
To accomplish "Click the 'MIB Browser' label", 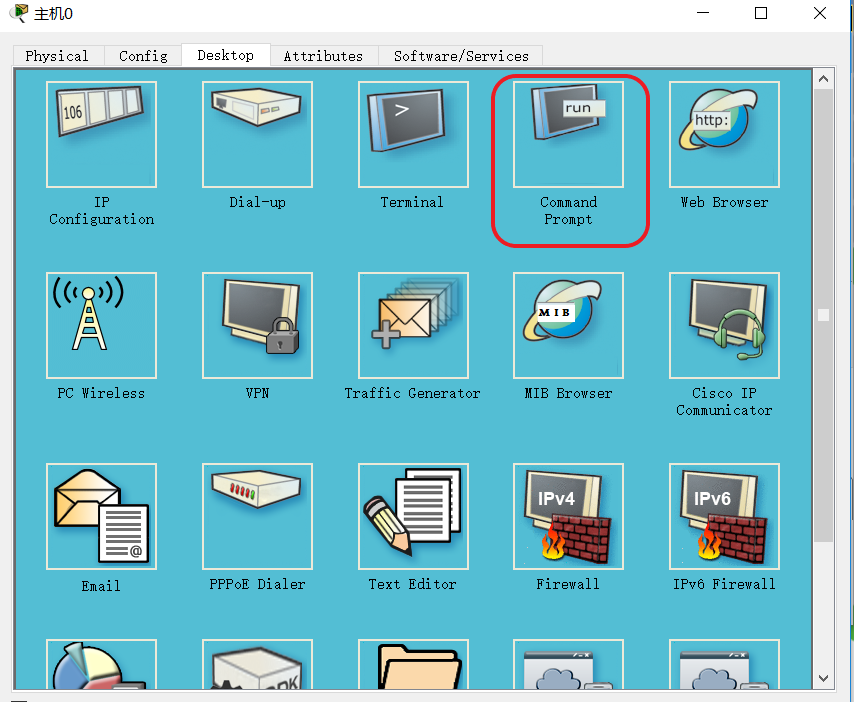I will coord(568,393).
